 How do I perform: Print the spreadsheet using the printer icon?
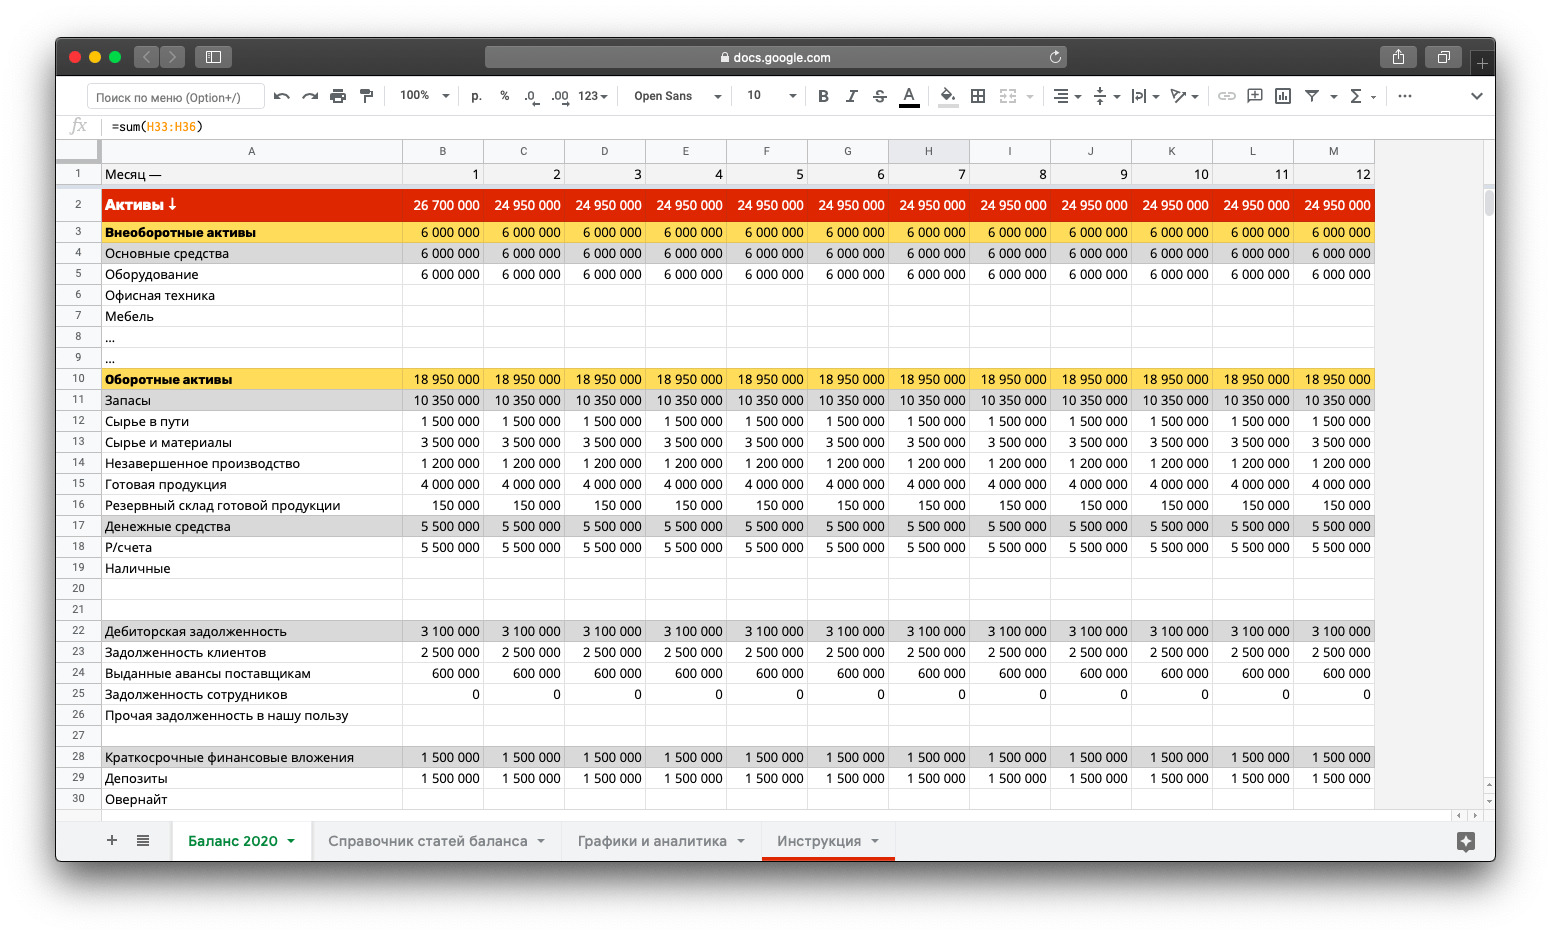338,96
